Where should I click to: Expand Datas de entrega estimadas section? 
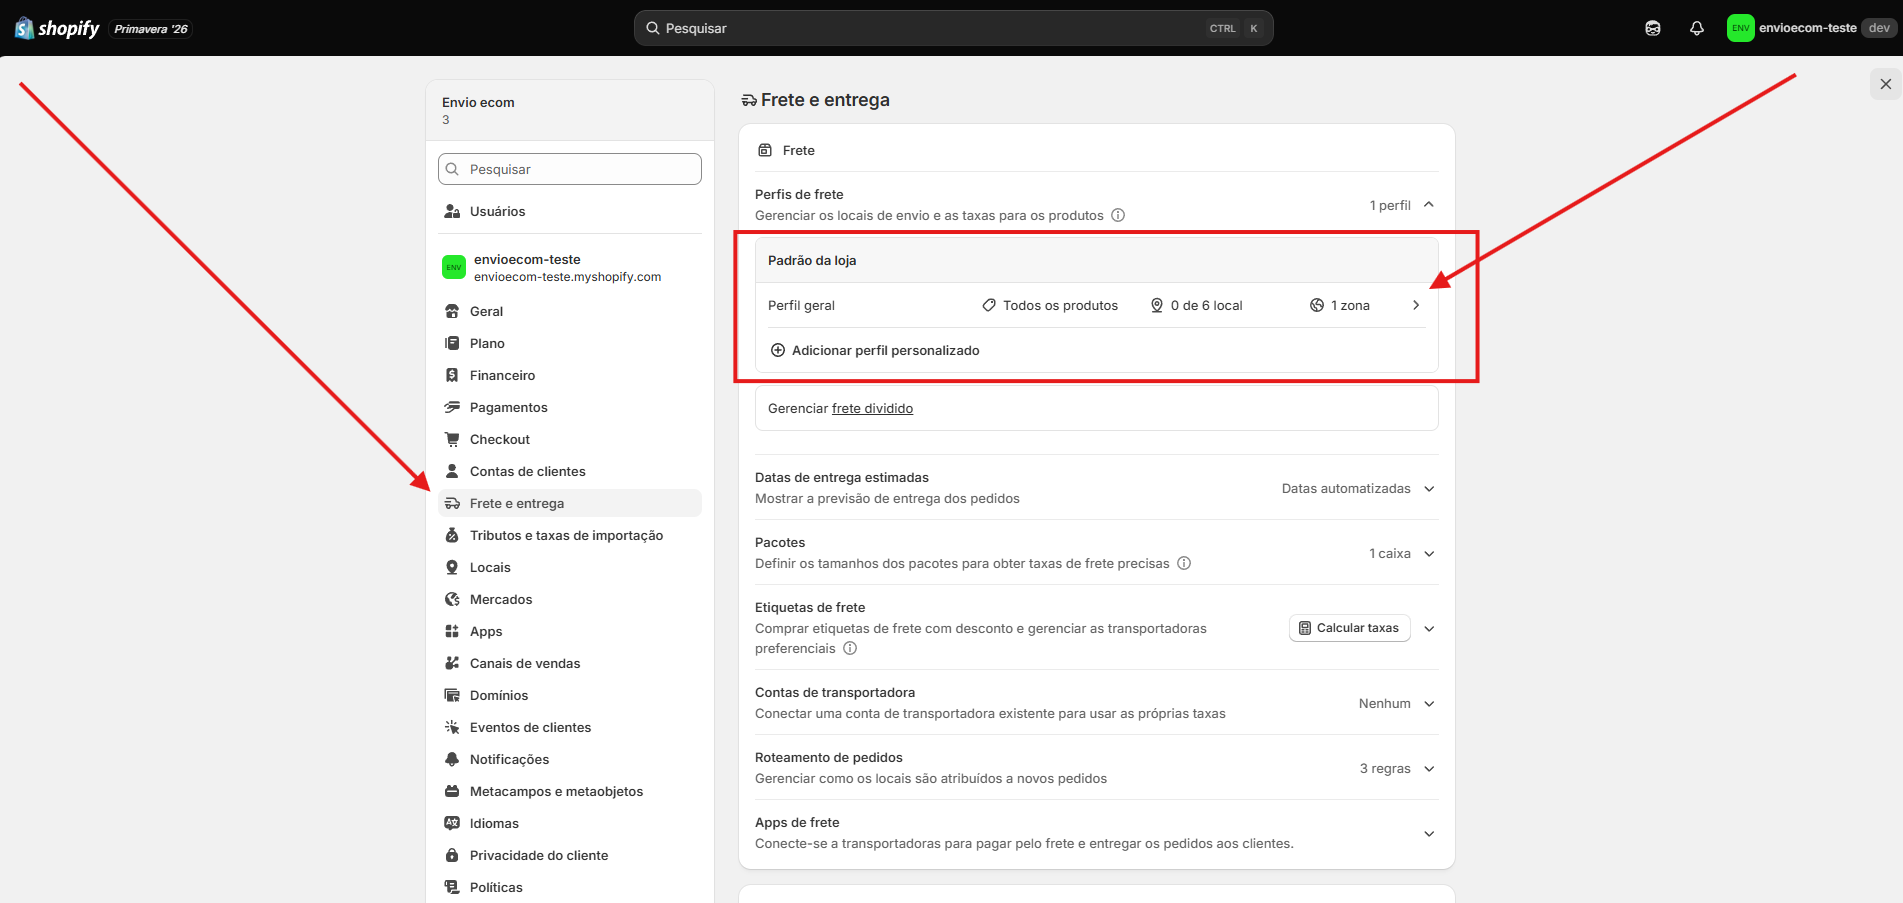[x=1429, y=489]
